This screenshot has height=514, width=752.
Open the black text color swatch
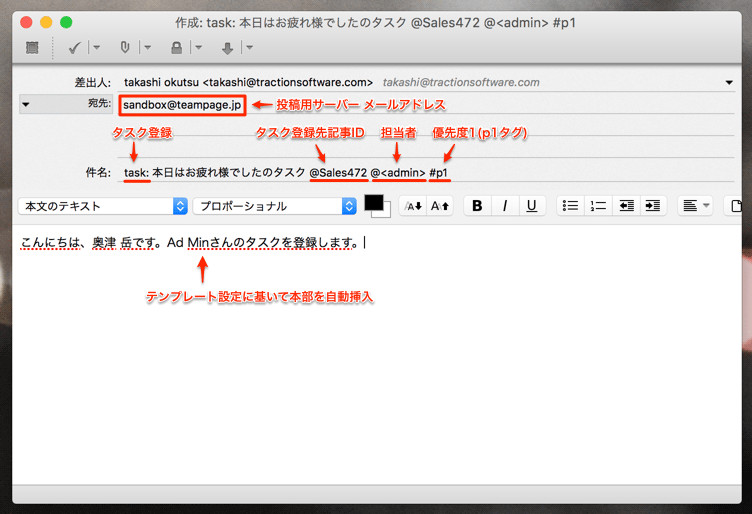(374, 203)
